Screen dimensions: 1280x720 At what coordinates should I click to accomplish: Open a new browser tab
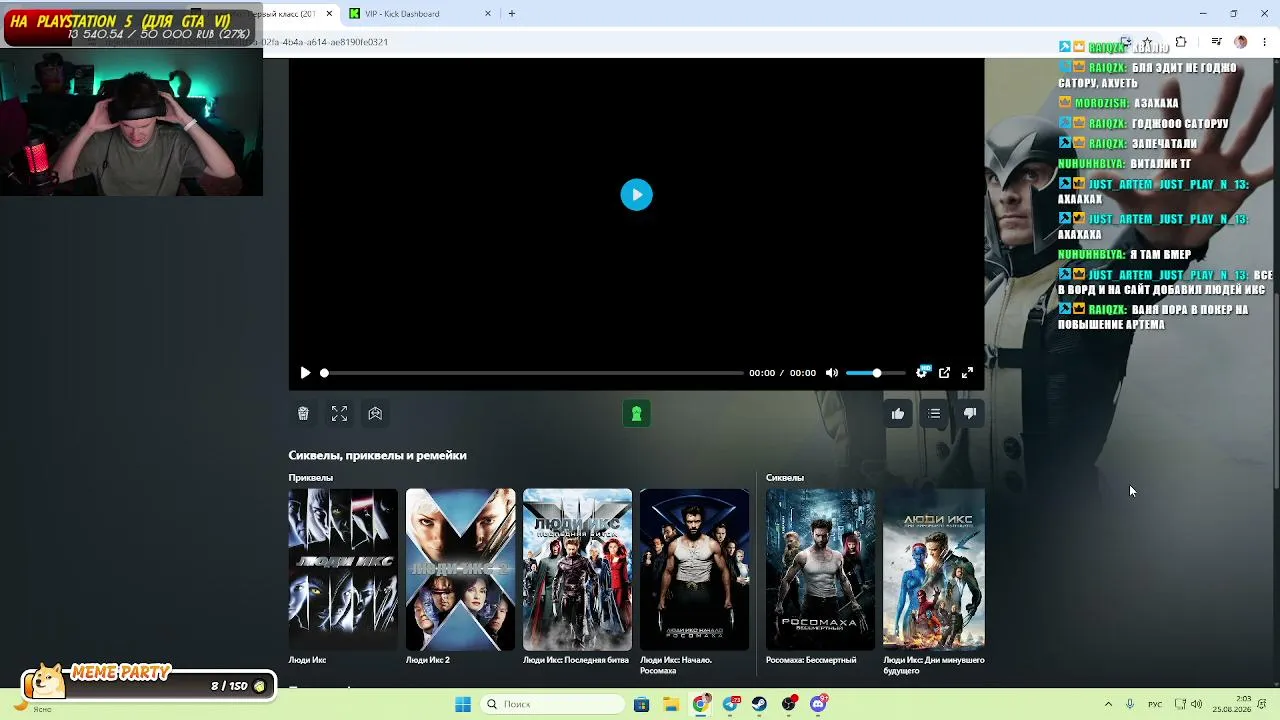(x=512, y=14)
